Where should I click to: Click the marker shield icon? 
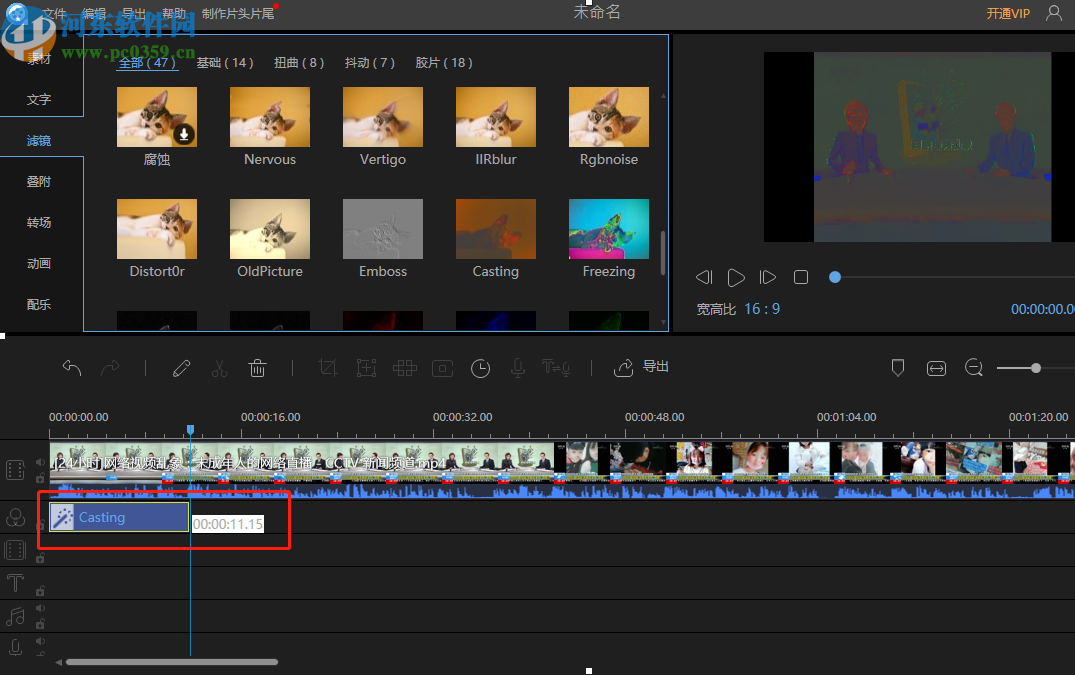[898, 368]
